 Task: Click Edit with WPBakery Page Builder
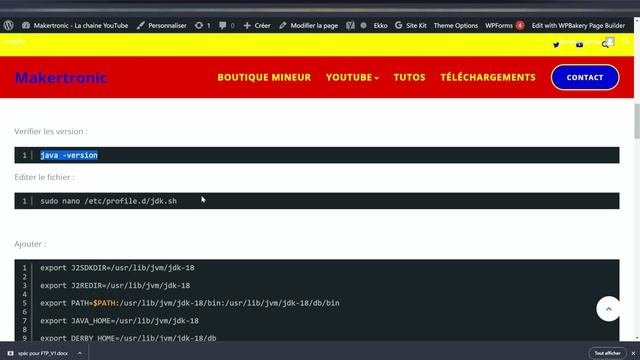coord(578,25)
